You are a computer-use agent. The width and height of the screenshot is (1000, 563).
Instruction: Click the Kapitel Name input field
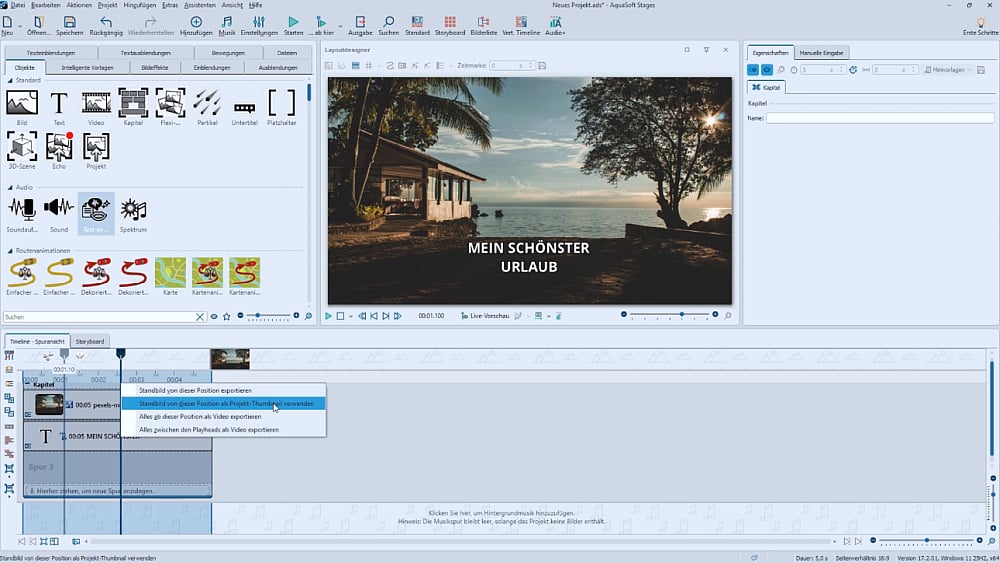tap(880, 118)
